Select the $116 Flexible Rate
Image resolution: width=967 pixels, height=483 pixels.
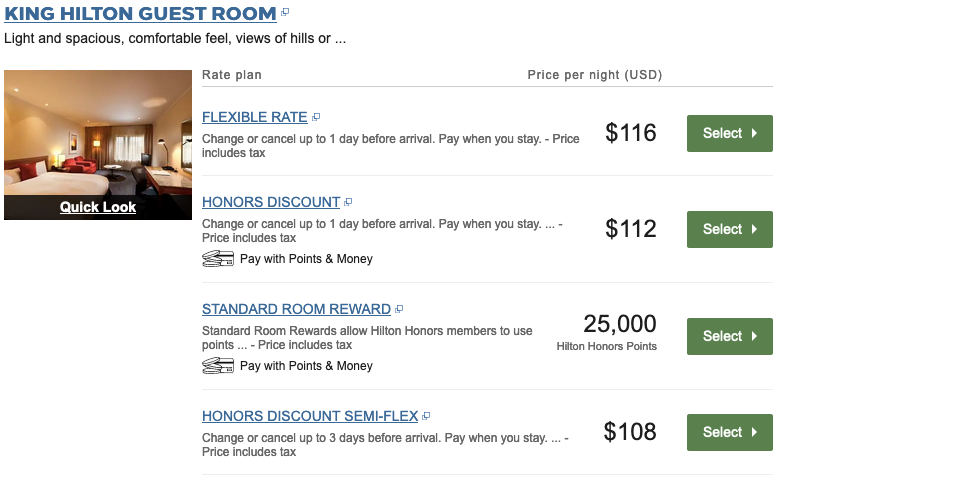tap(729, 133)
